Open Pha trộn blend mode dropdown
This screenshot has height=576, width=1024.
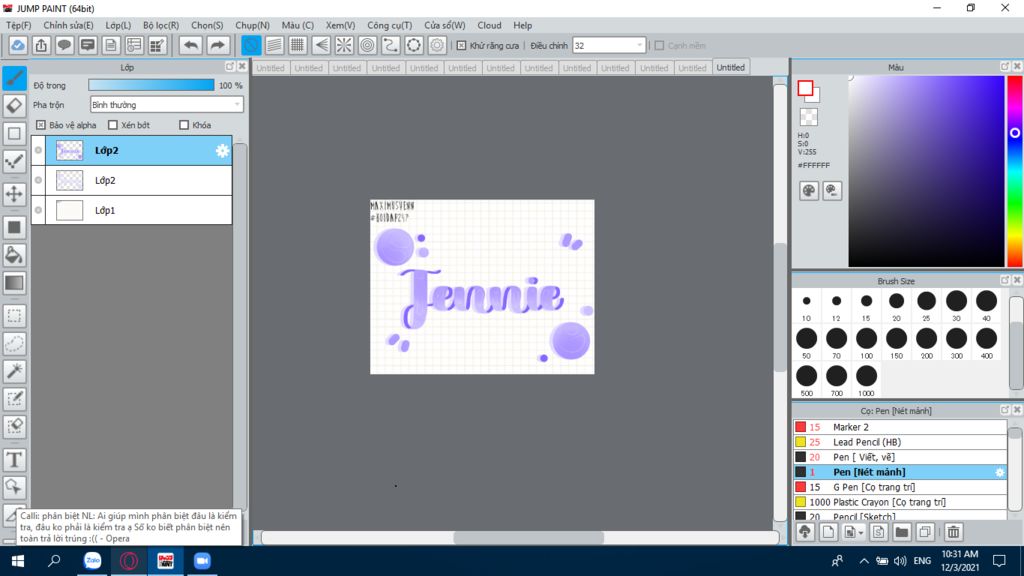click(167, 104)
